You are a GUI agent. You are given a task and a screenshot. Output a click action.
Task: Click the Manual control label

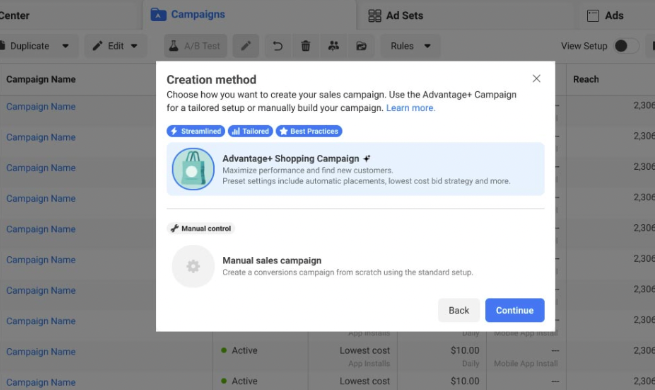pyautogui.click(x=201, y=228)
